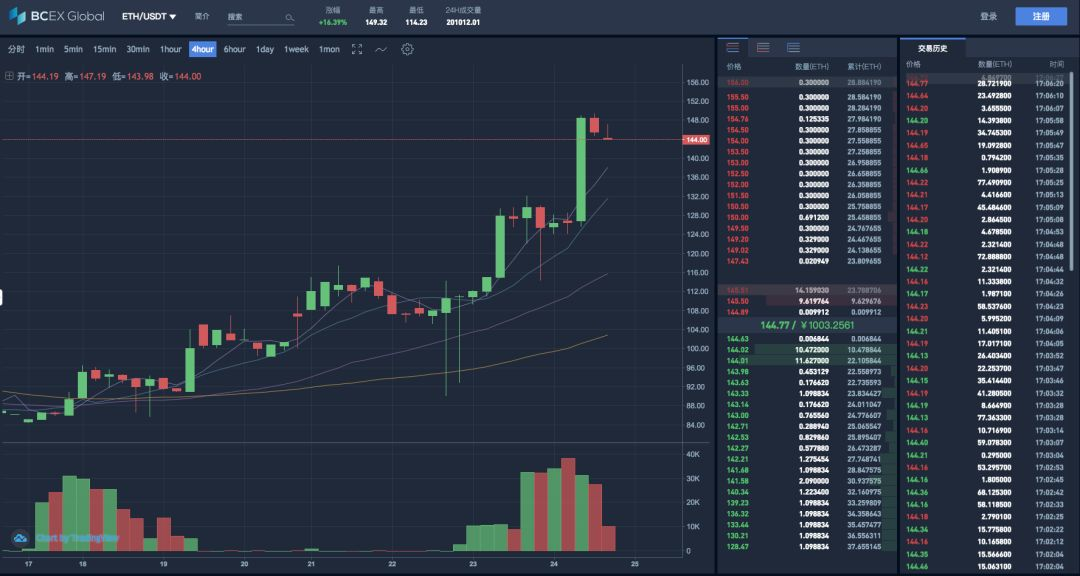The image size is (1080, 576).
Task: Select the 15min timeframe
Action: tap(105, 49)
